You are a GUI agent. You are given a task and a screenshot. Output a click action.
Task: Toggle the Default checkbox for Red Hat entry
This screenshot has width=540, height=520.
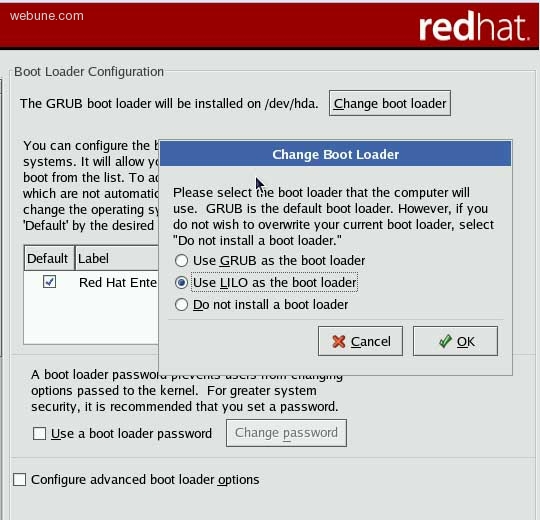pos(49,282)
